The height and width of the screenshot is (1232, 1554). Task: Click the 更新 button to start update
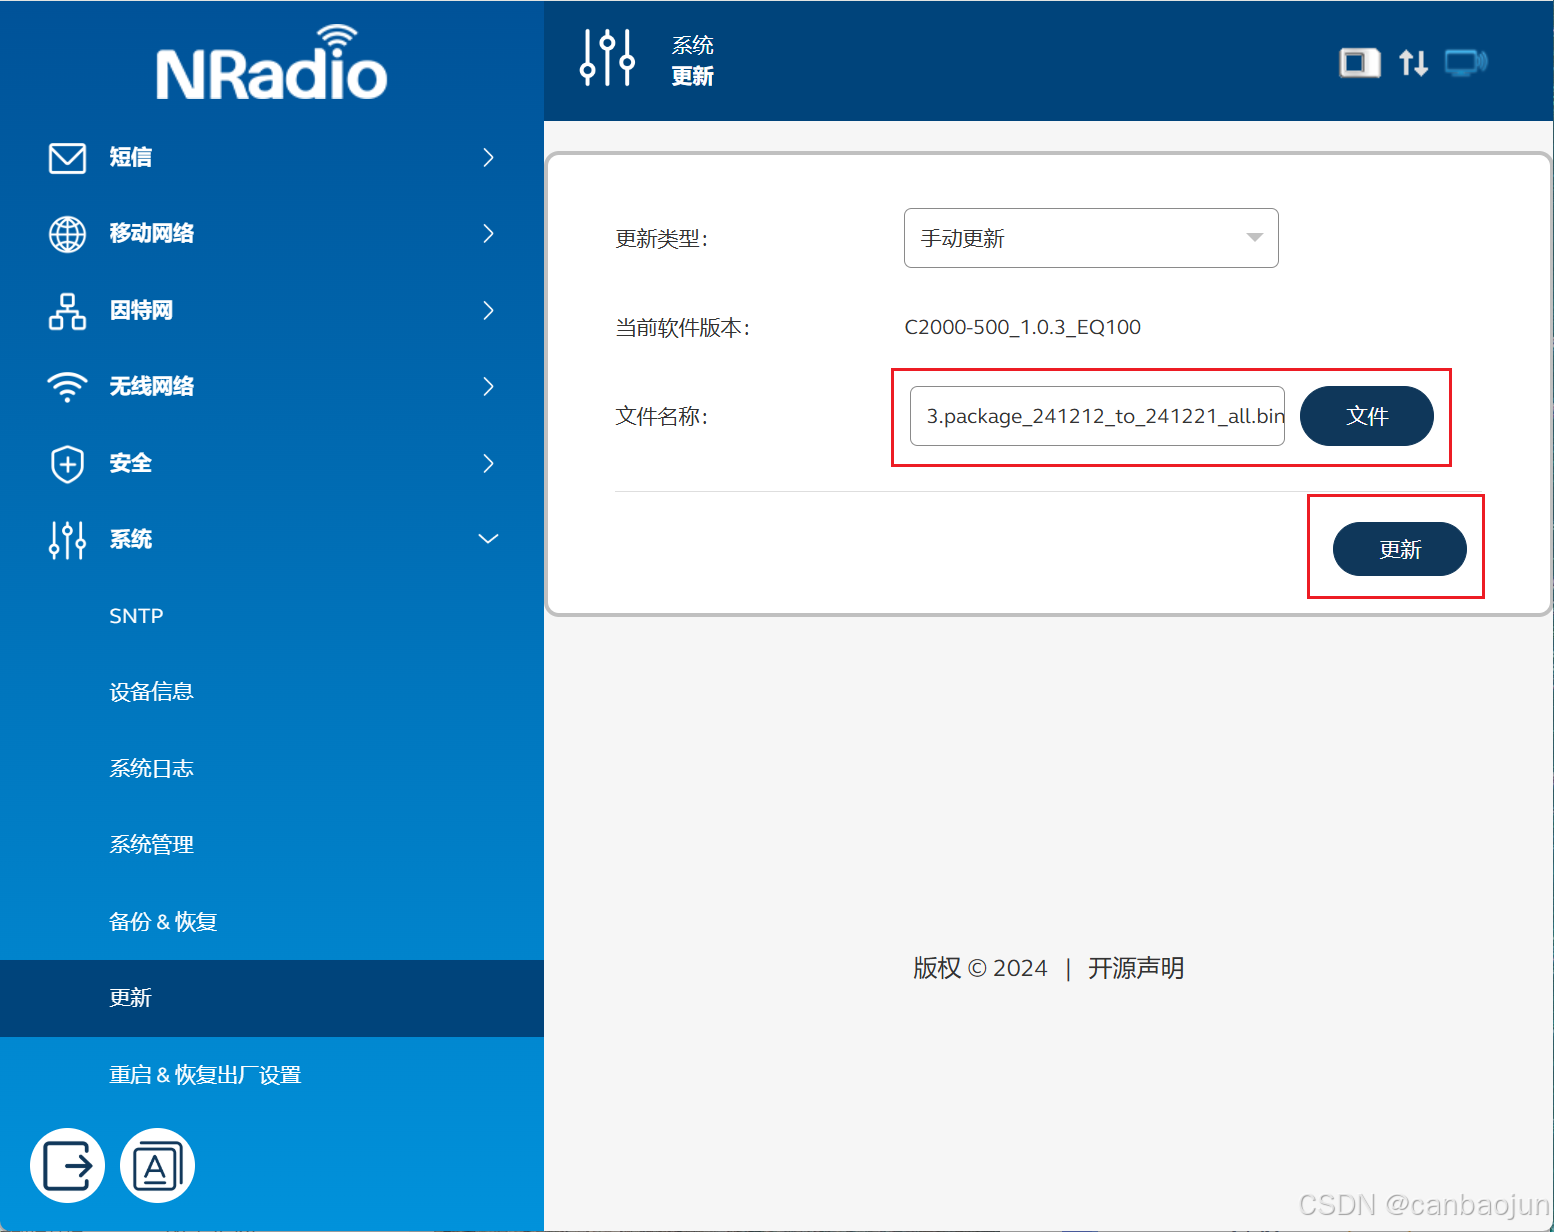pos(1399,549)
